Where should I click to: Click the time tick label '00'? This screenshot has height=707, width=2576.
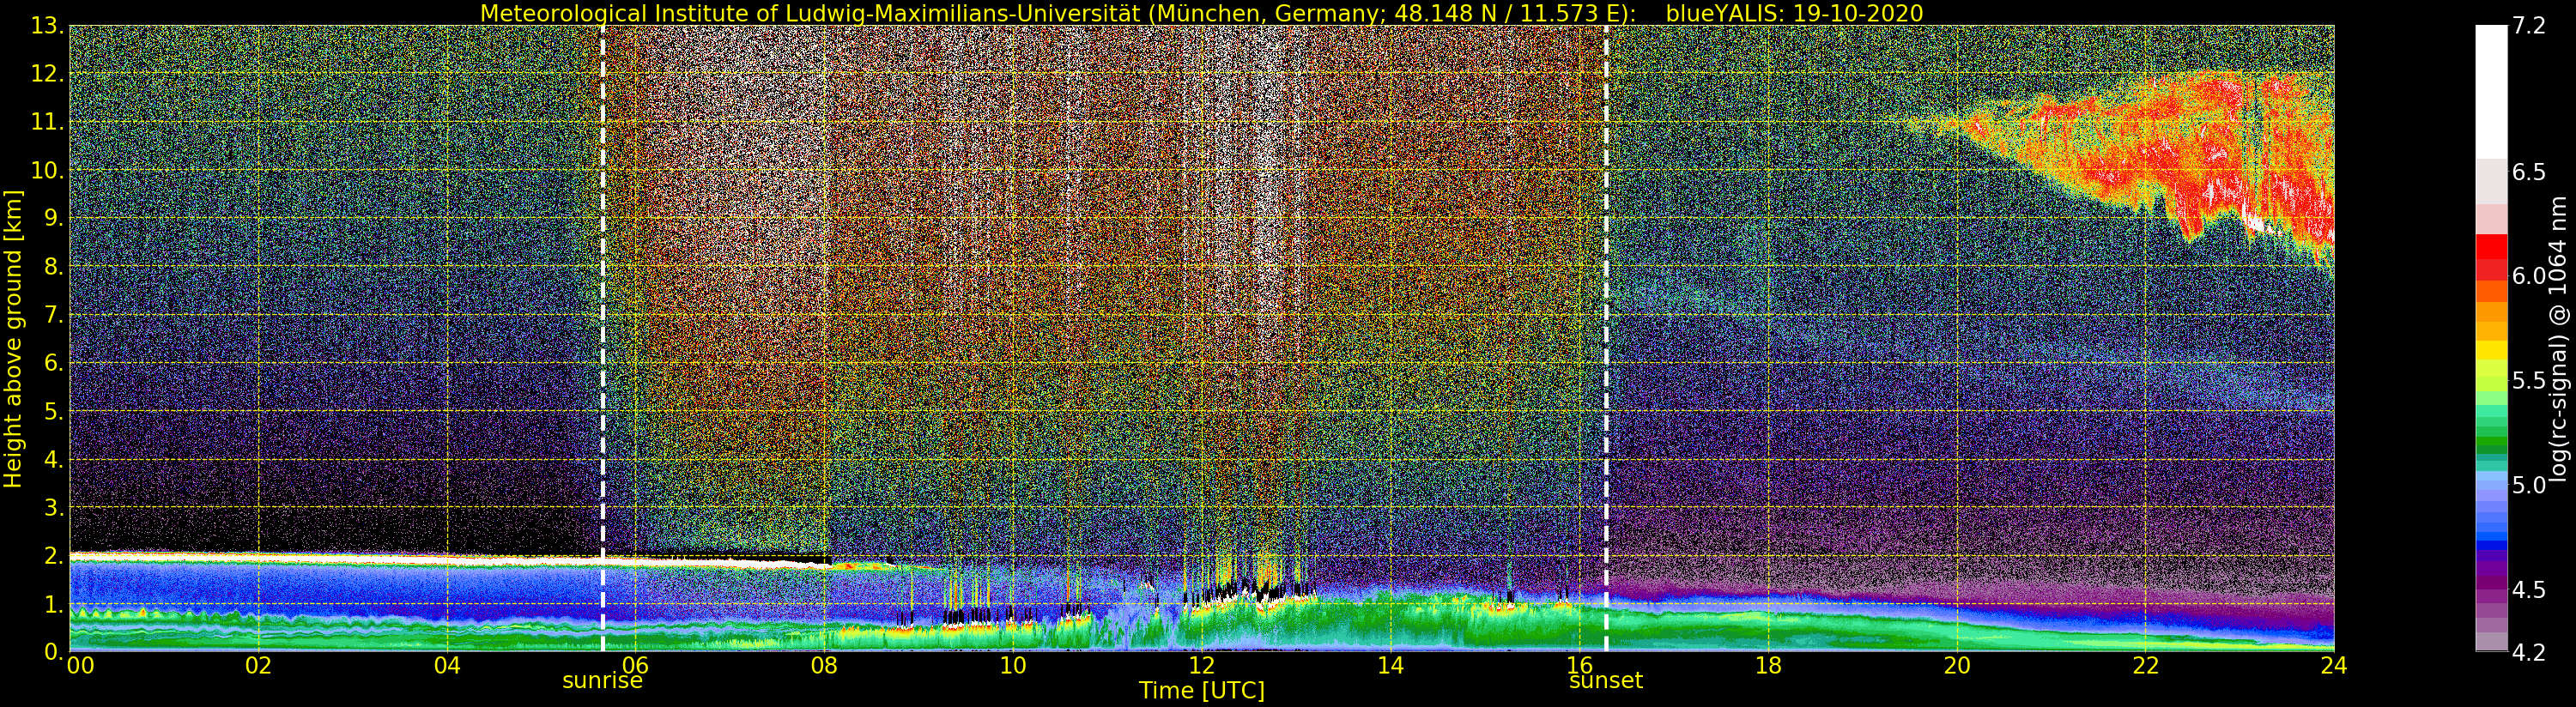80,665
